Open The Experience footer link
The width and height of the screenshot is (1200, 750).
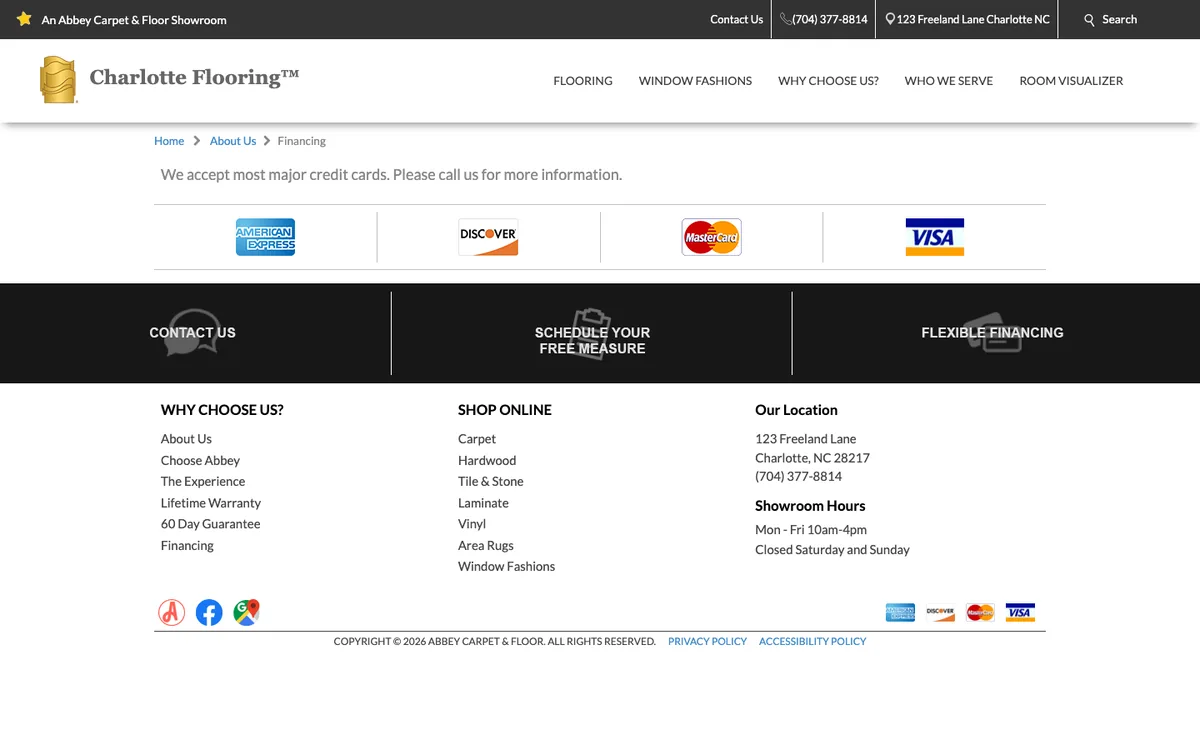coord(203,481)
